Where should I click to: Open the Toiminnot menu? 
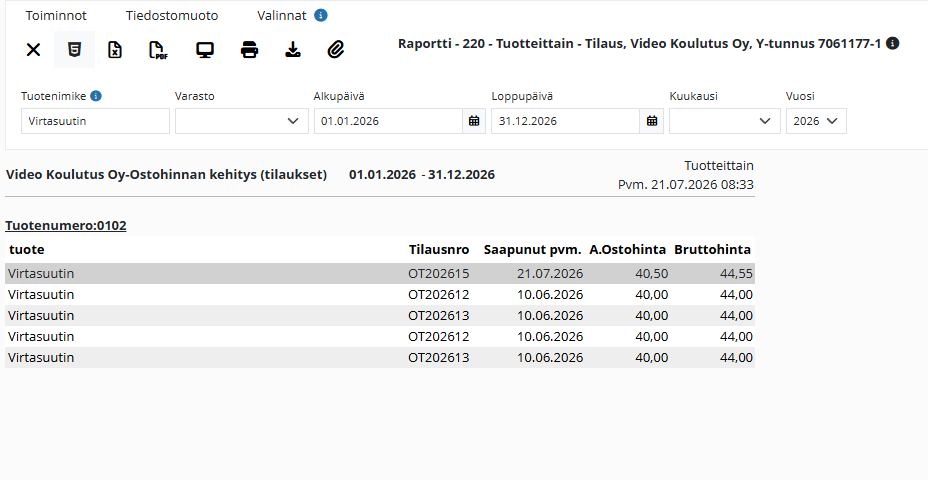pyautogui.click(x=56, y=15)
